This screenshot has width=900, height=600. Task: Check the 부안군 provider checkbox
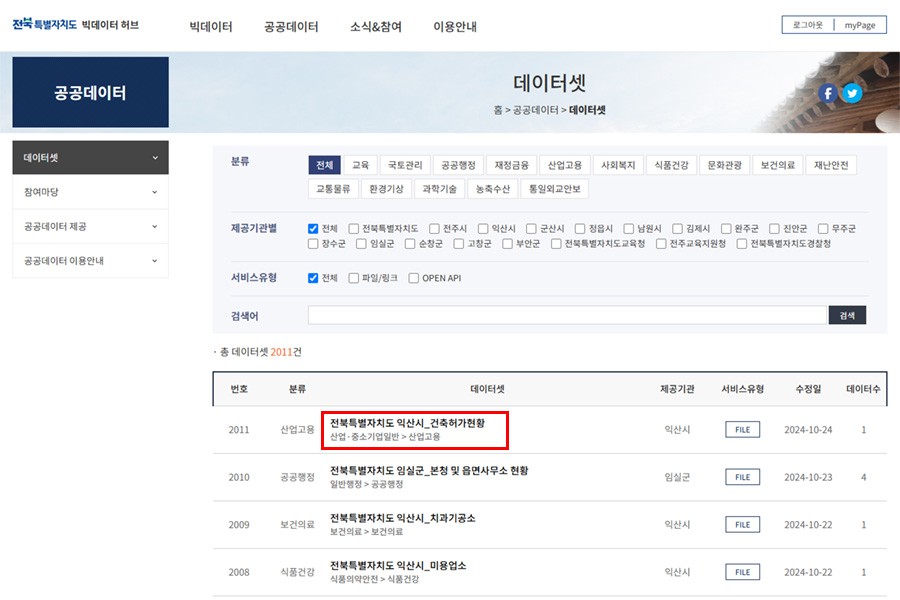pyautogui.click(x=507, y=244)
